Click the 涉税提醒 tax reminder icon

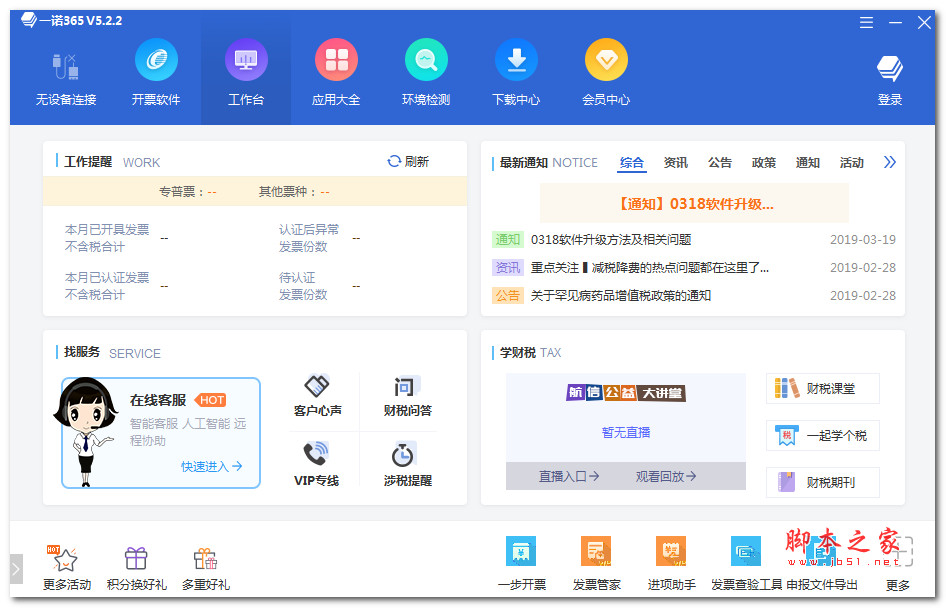tap(406, 462)
